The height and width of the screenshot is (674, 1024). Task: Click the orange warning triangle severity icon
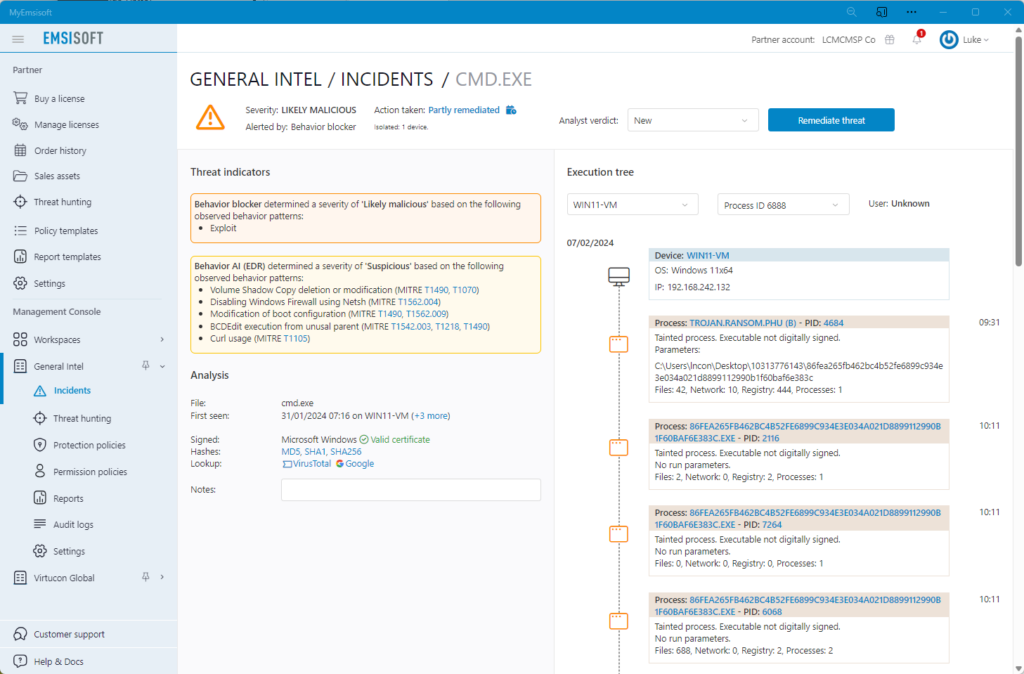point(210,118)
